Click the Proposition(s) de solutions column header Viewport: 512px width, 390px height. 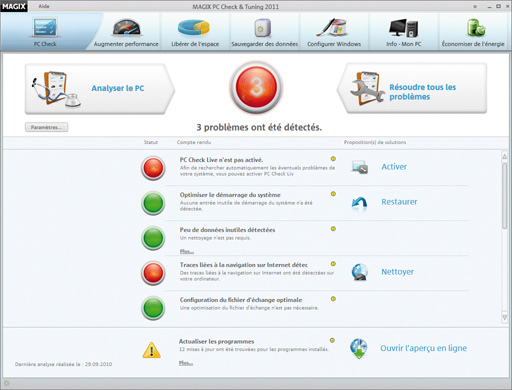click(x=375, y=142)
